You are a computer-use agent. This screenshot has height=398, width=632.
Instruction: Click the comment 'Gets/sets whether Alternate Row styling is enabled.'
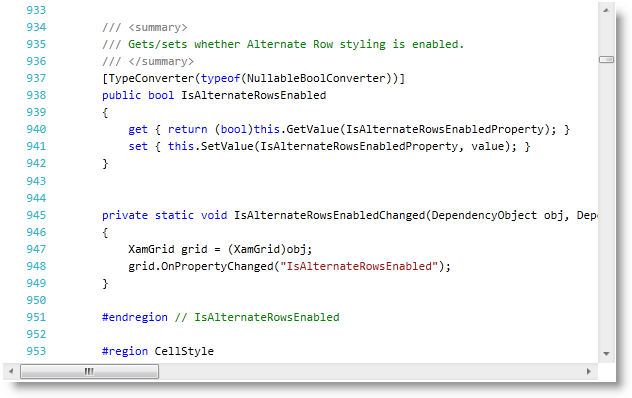296,44
